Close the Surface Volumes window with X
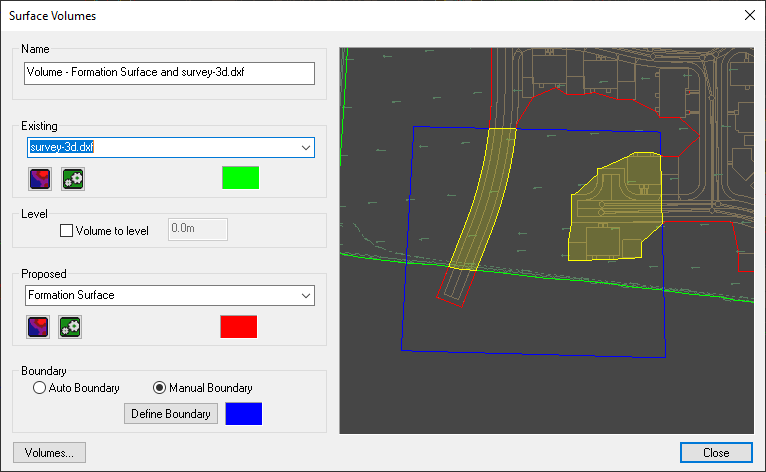This screenshot has width=766, height=472. tap(750, 15)
